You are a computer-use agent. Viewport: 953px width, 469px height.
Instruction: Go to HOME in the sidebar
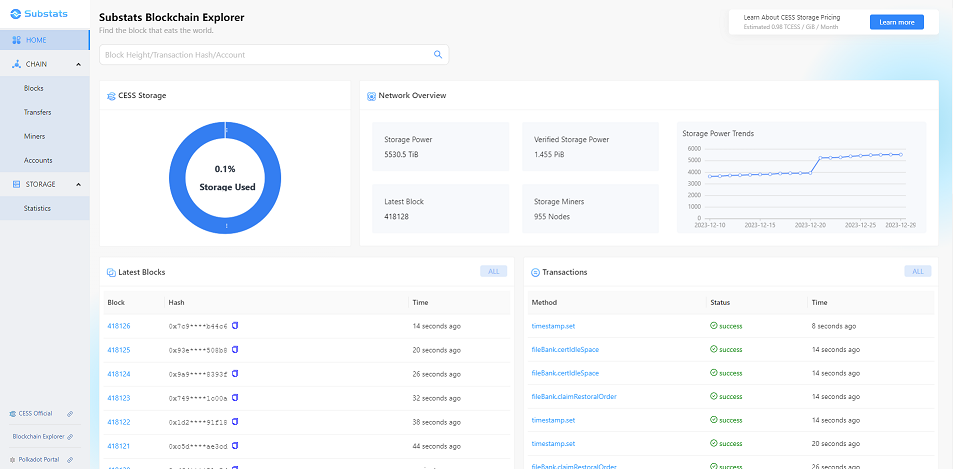click(44, 40)
